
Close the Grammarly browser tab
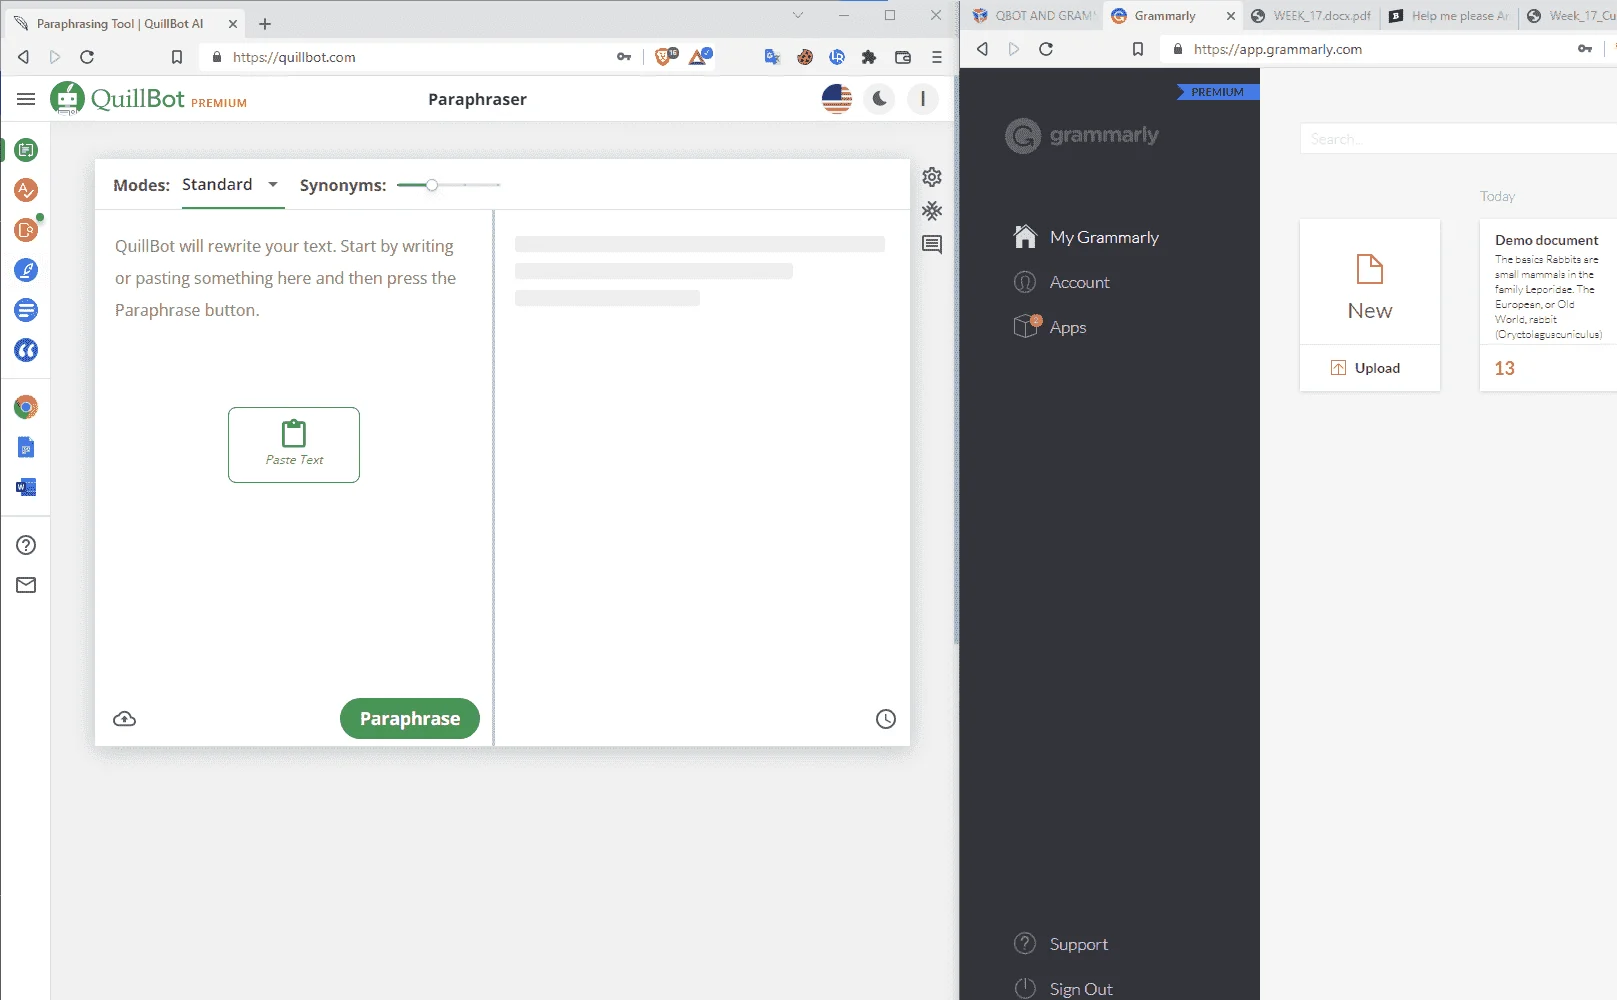1230,16
